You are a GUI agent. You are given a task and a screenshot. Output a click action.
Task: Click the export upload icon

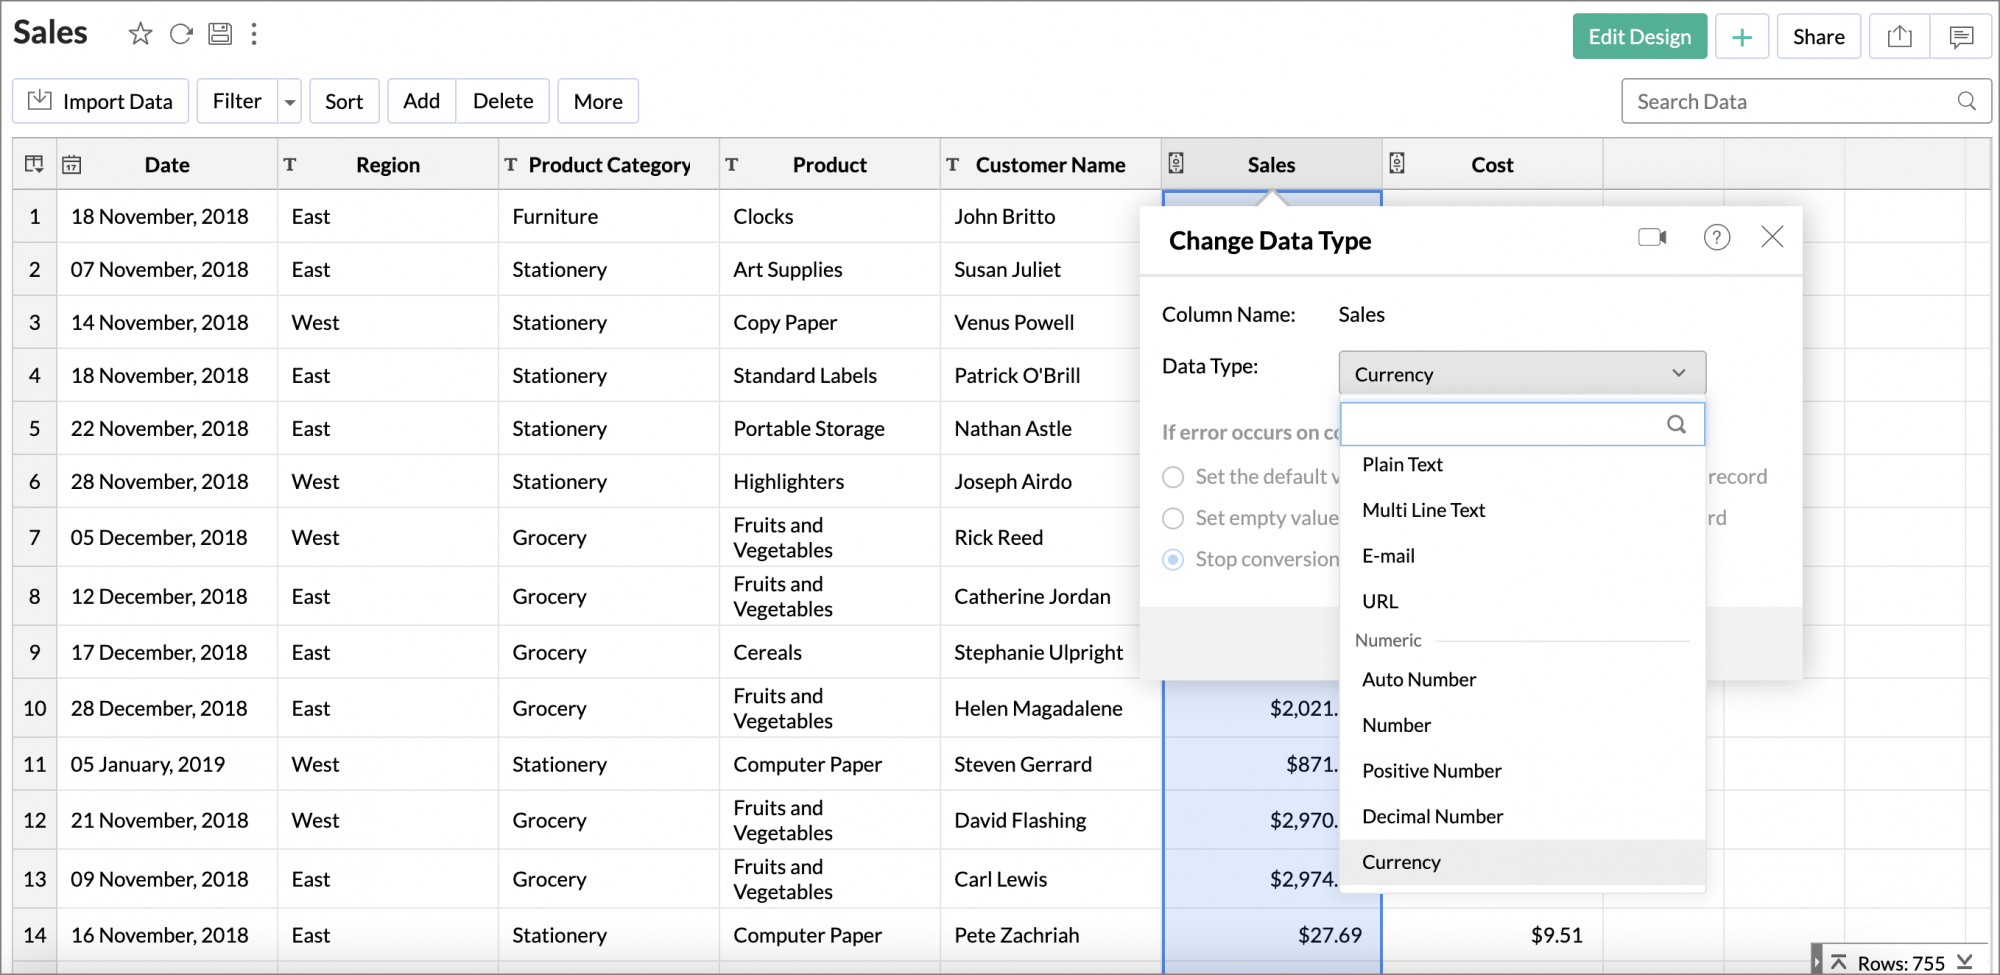point(1899,37)
